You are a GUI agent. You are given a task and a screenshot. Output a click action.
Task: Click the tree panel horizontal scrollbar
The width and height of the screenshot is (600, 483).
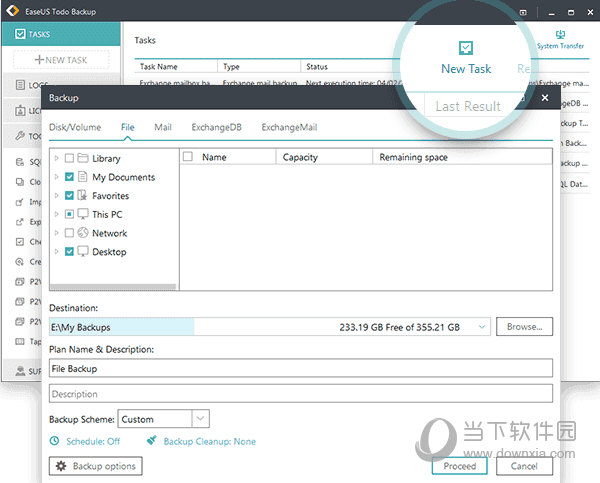point(113,287)
